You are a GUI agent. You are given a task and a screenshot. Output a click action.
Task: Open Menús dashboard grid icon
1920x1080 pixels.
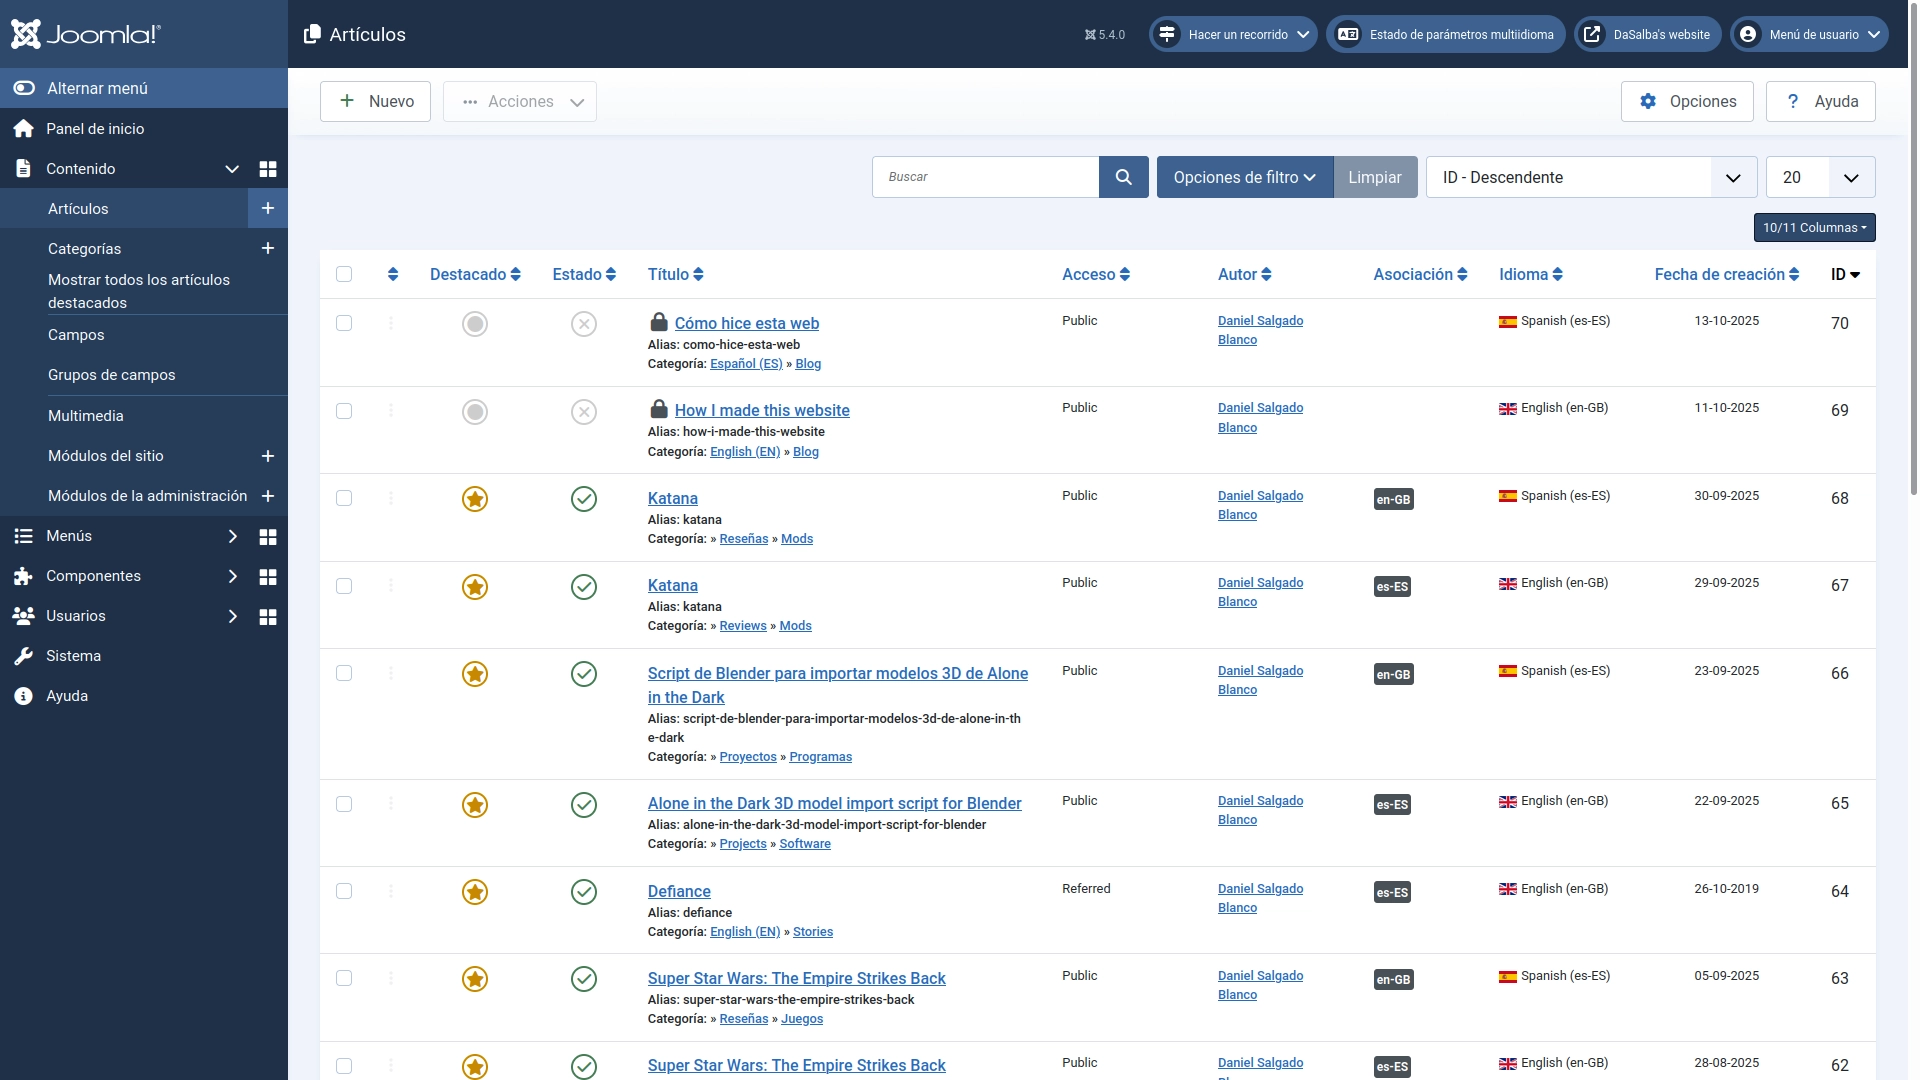[x=267, y=537]
